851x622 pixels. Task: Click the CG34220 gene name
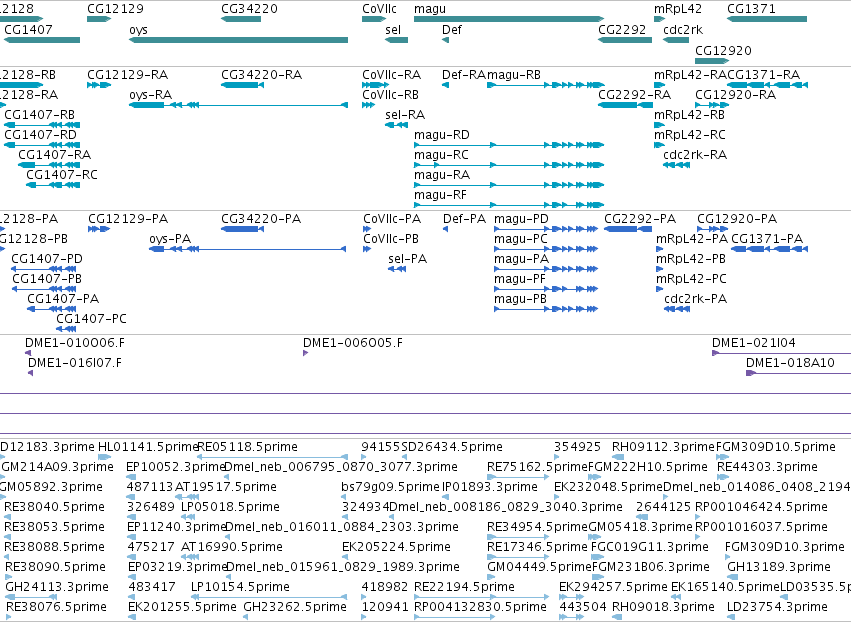point(249,9)
